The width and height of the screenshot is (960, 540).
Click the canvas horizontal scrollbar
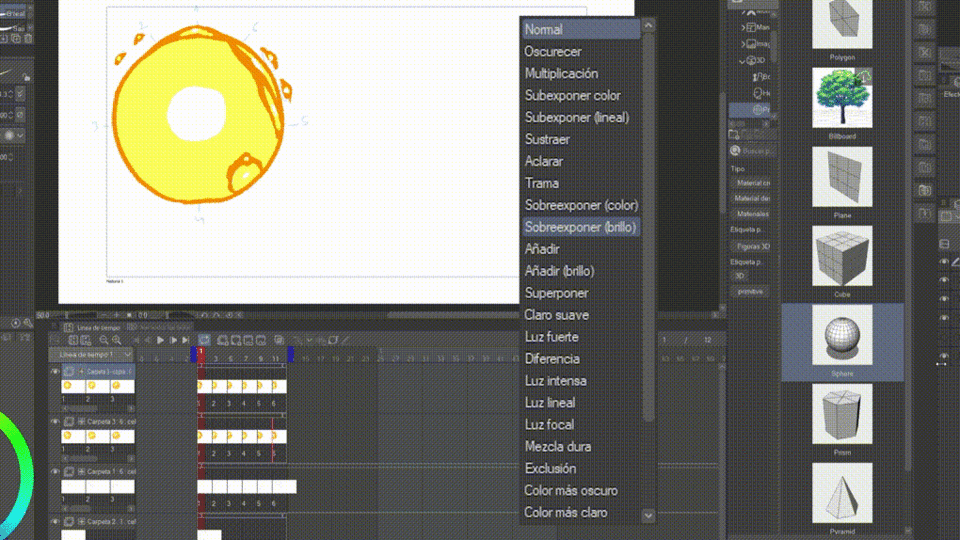[x=453, y=315]
